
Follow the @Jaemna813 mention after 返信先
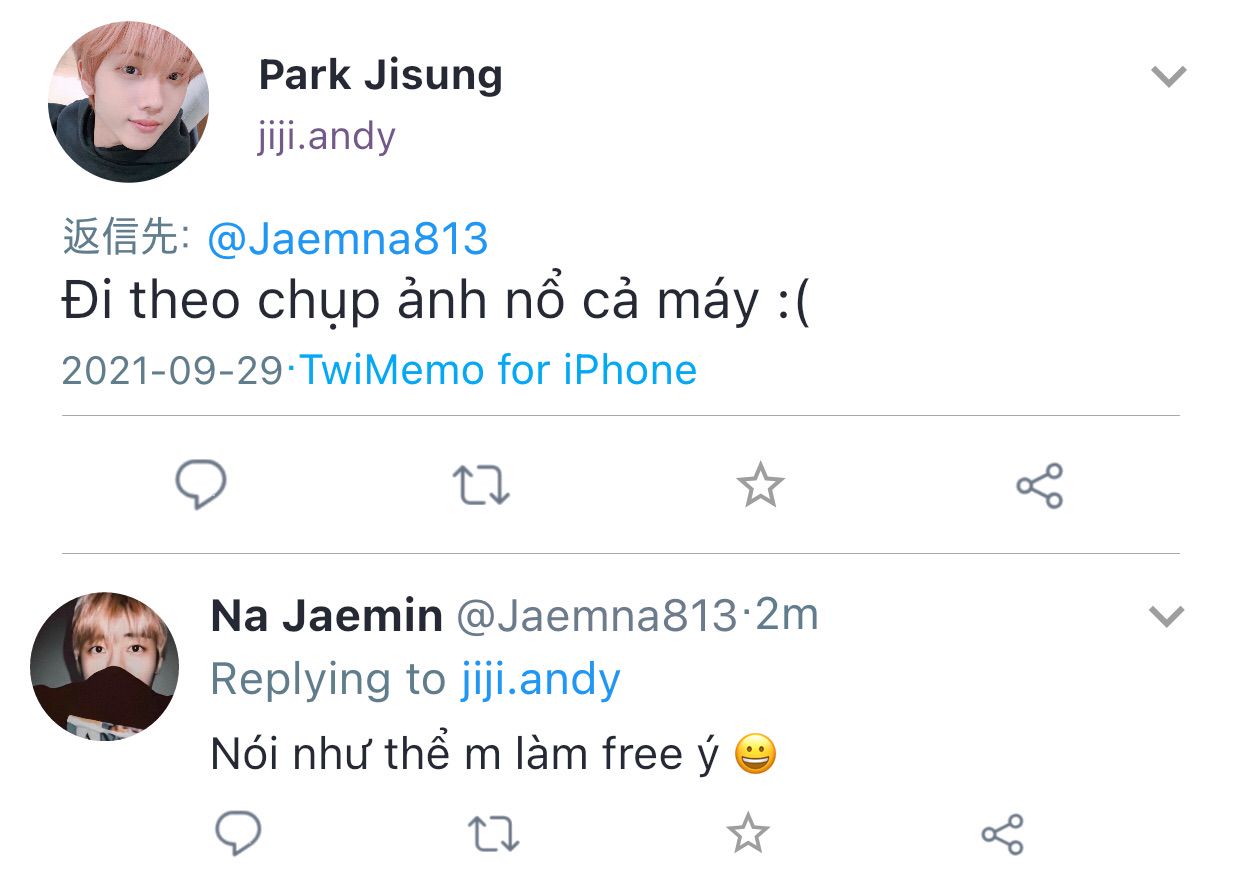pyautogui.click(x=347, y=239)
